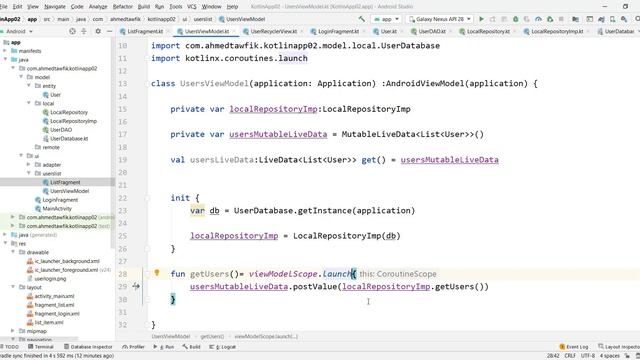
Task: Open the Navigate menu
Action: [55, 7]
